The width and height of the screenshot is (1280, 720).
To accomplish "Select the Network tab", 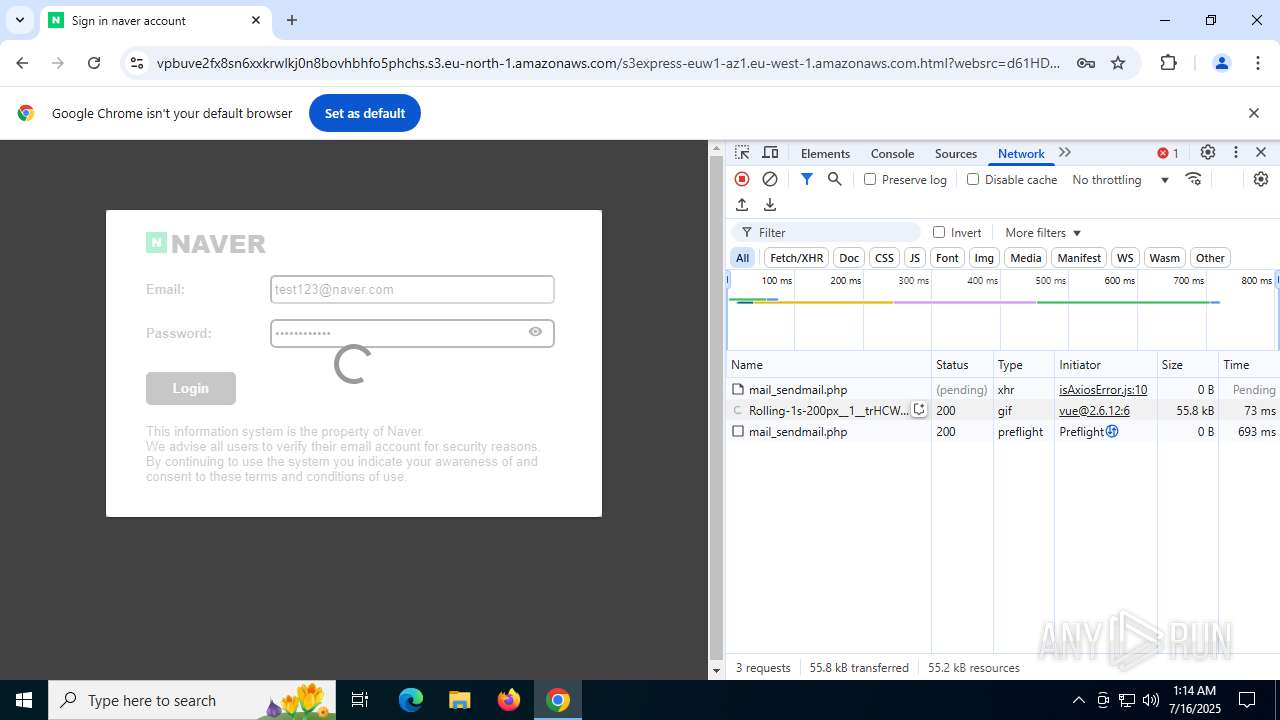I will coord(1021,153).
